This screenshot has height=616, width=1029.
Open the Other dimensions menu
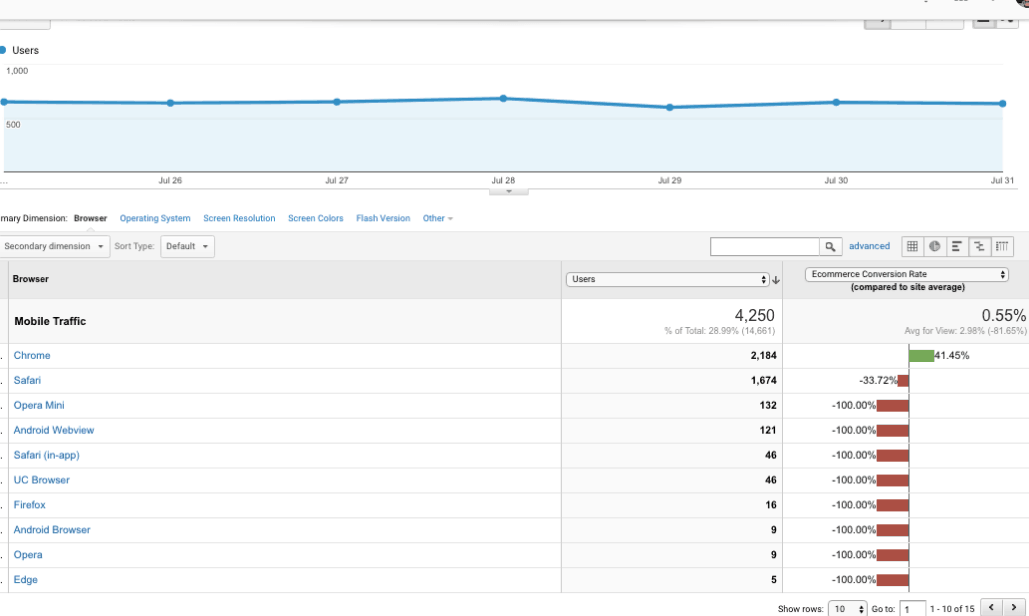click(437, 218)
